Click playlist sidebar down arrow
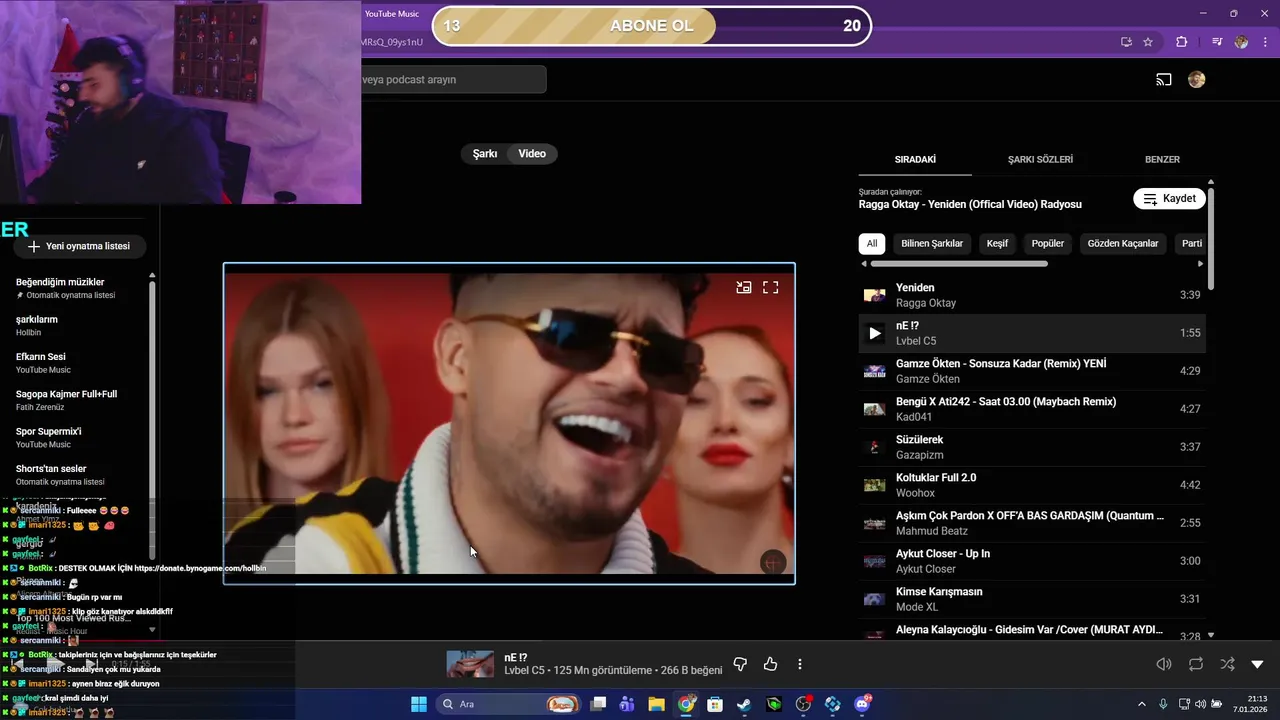The width and height of the screenshot is (1280, 720). pyautogui.click(x=152, y=630)
